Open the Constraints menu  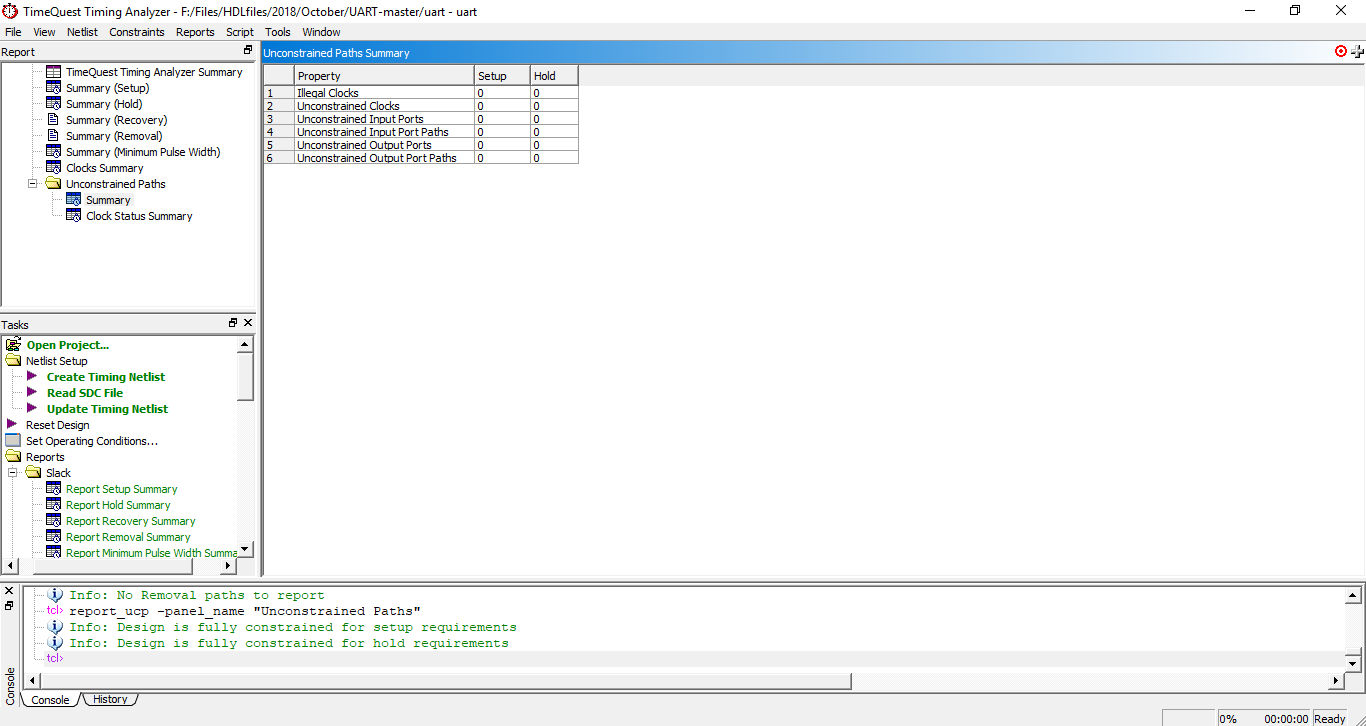point(137,32)
